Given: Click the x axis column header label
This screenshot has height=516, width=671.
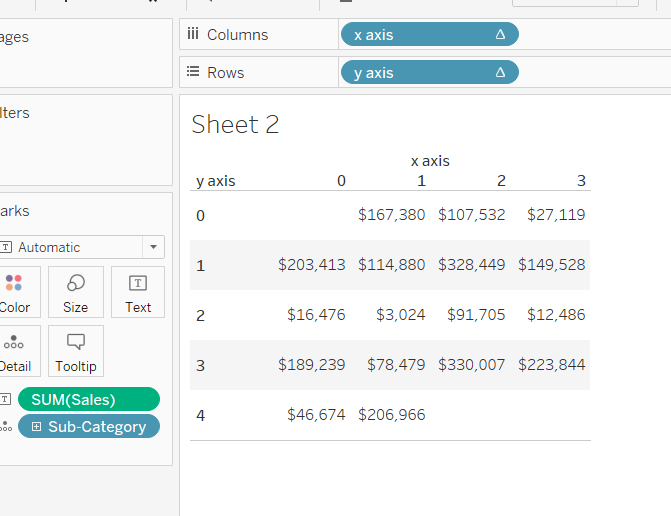Looking at the screenshot, I should tap(430, 160).
